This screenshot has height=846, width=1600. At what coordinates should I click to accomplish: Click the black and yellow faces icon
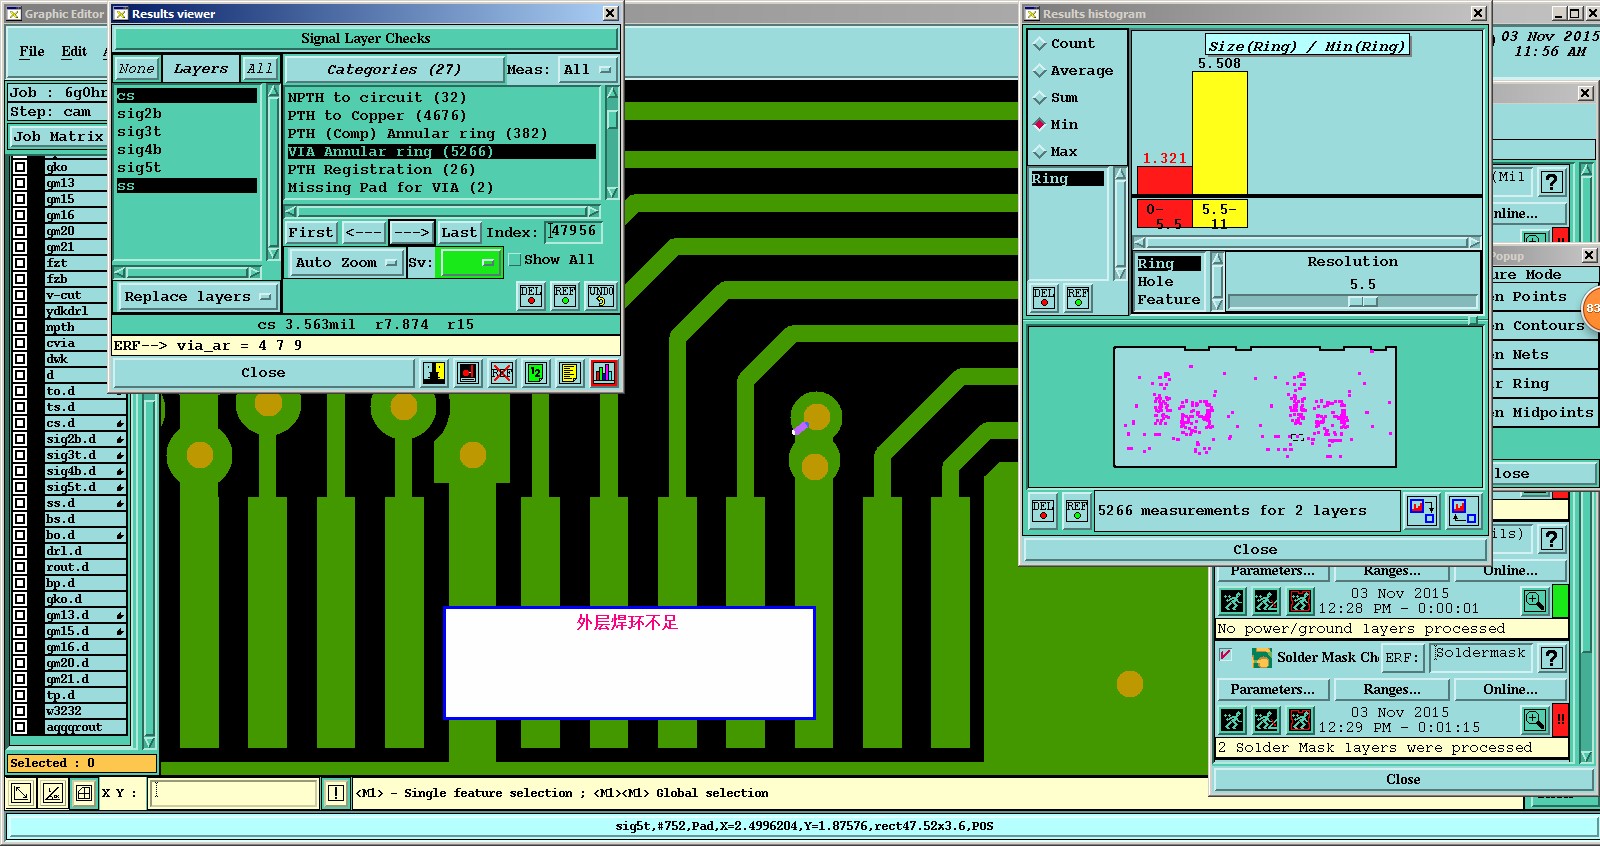click(434, 373)
